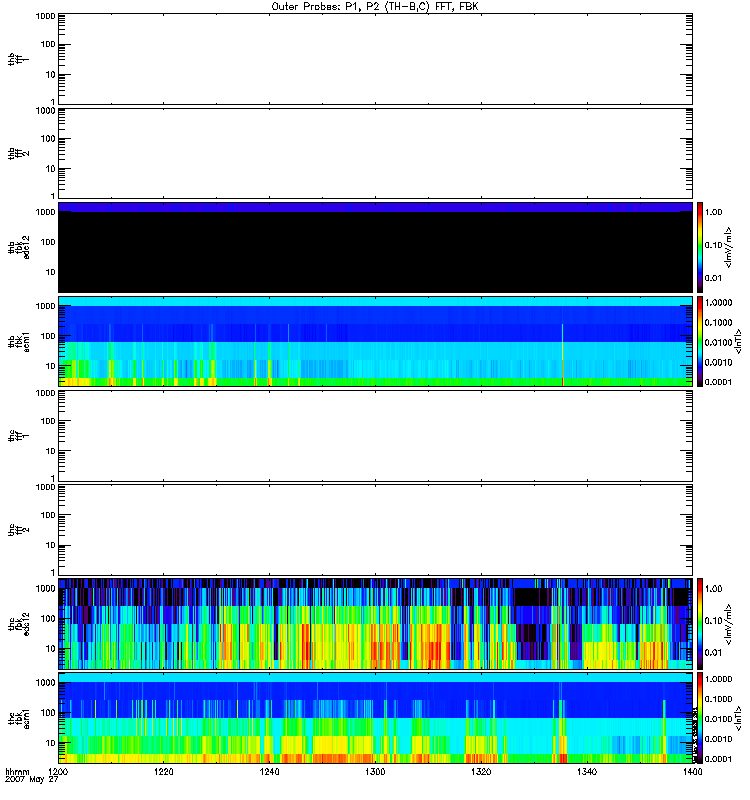Click inside the empty thc fff 1 panel
750x800 pixels.
tap(374, 435)
